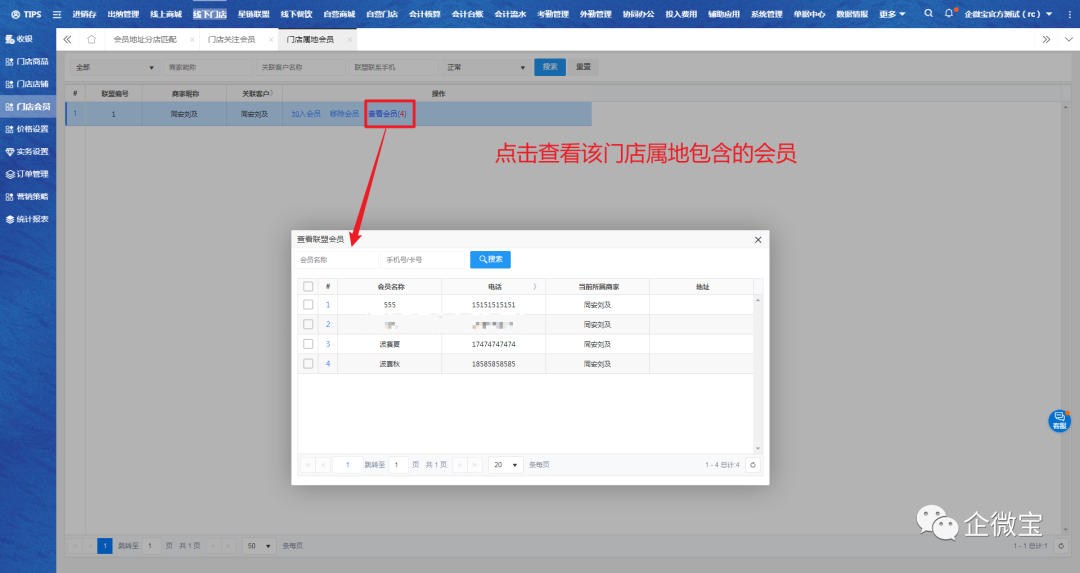
Task: Click the 查看会员(4) link
Action: point(388,114)
